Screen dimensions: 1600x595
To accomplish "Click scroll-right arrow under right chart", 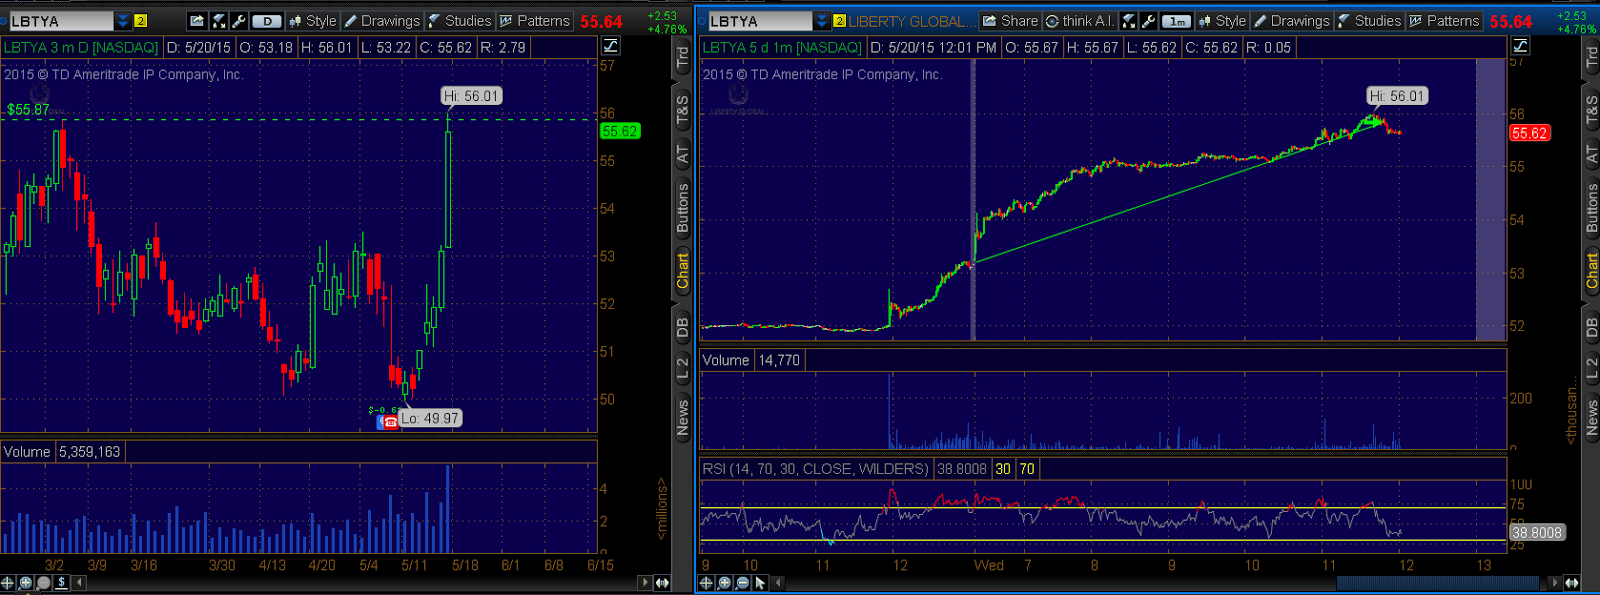I will [x=1553, y=582].
